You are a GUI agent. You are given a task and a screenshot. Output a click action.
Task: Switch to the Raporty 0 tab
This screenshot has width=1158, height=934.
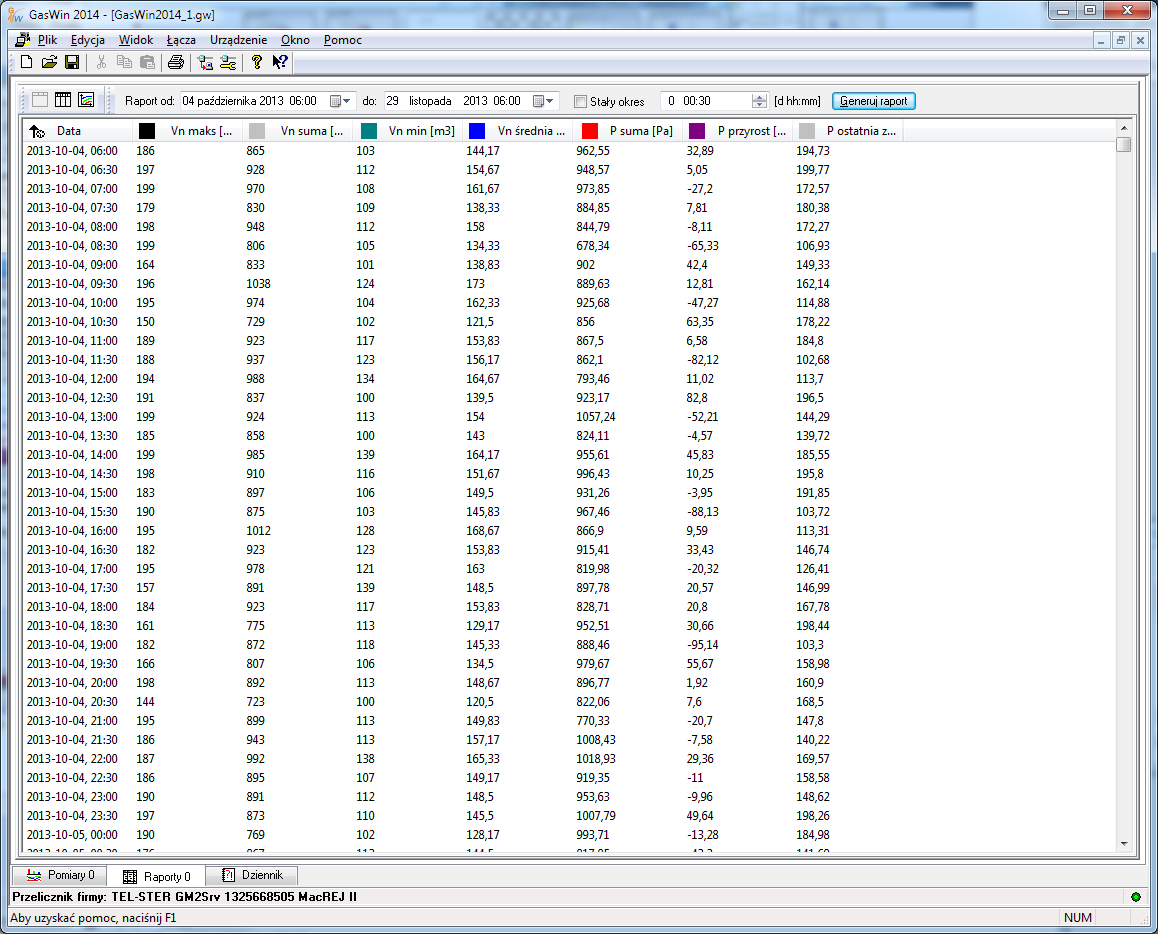tap(157, 876)
